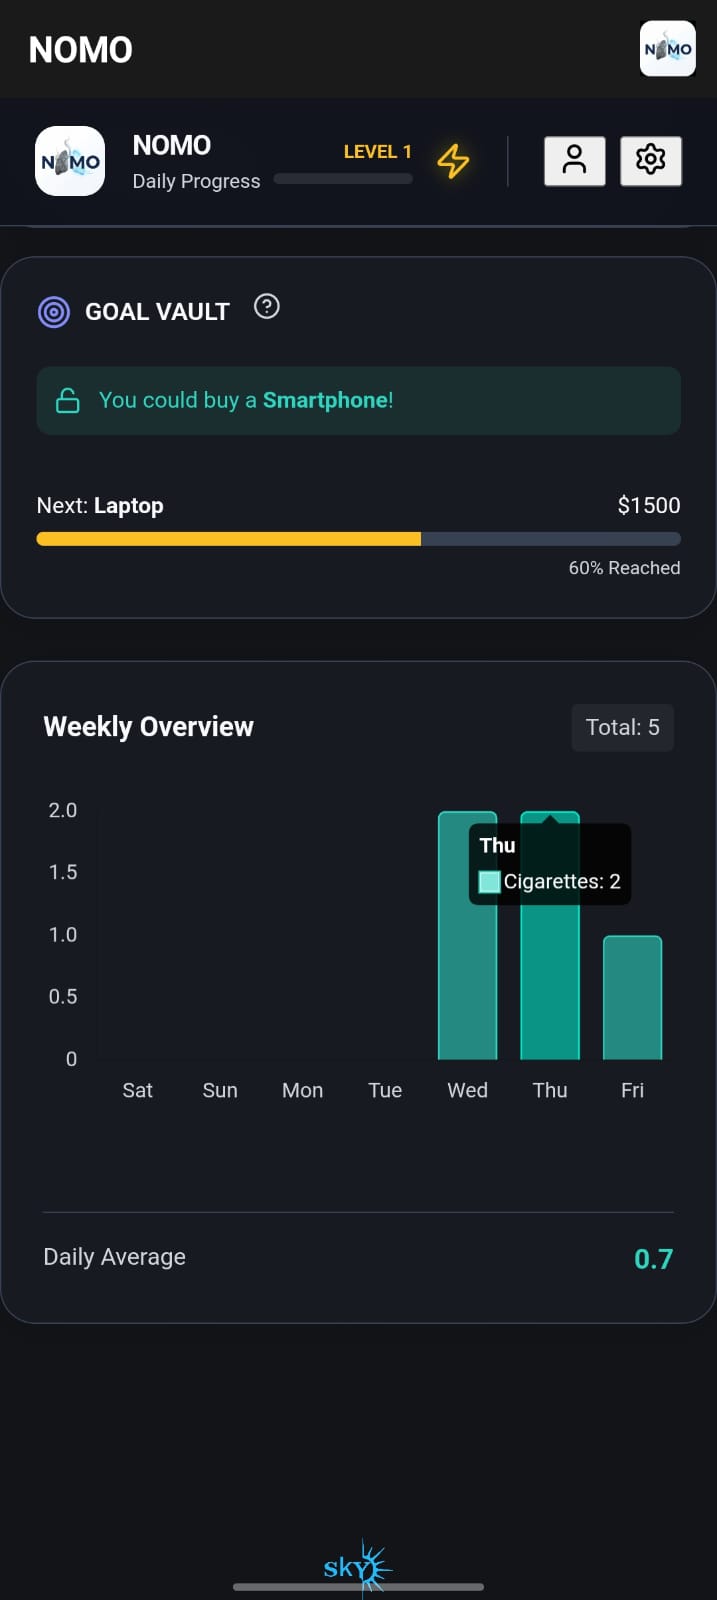
Task: Tap the Total: 5 badge
Action: point(622,727)
